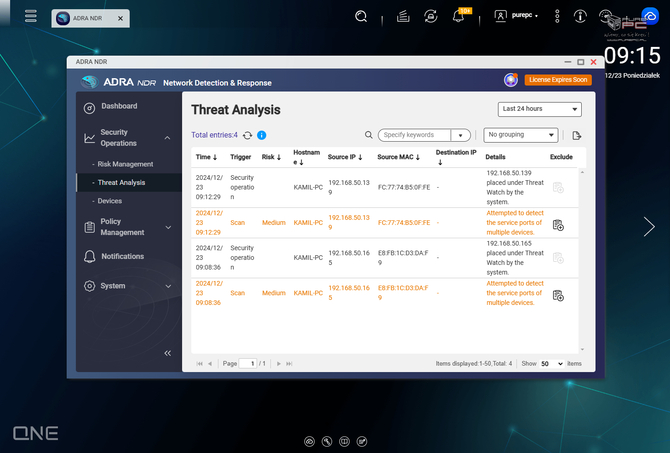Go to last page of results
The height and width of the screenshot is (453, 670).
pyautogui.click(x=289, y=364)
